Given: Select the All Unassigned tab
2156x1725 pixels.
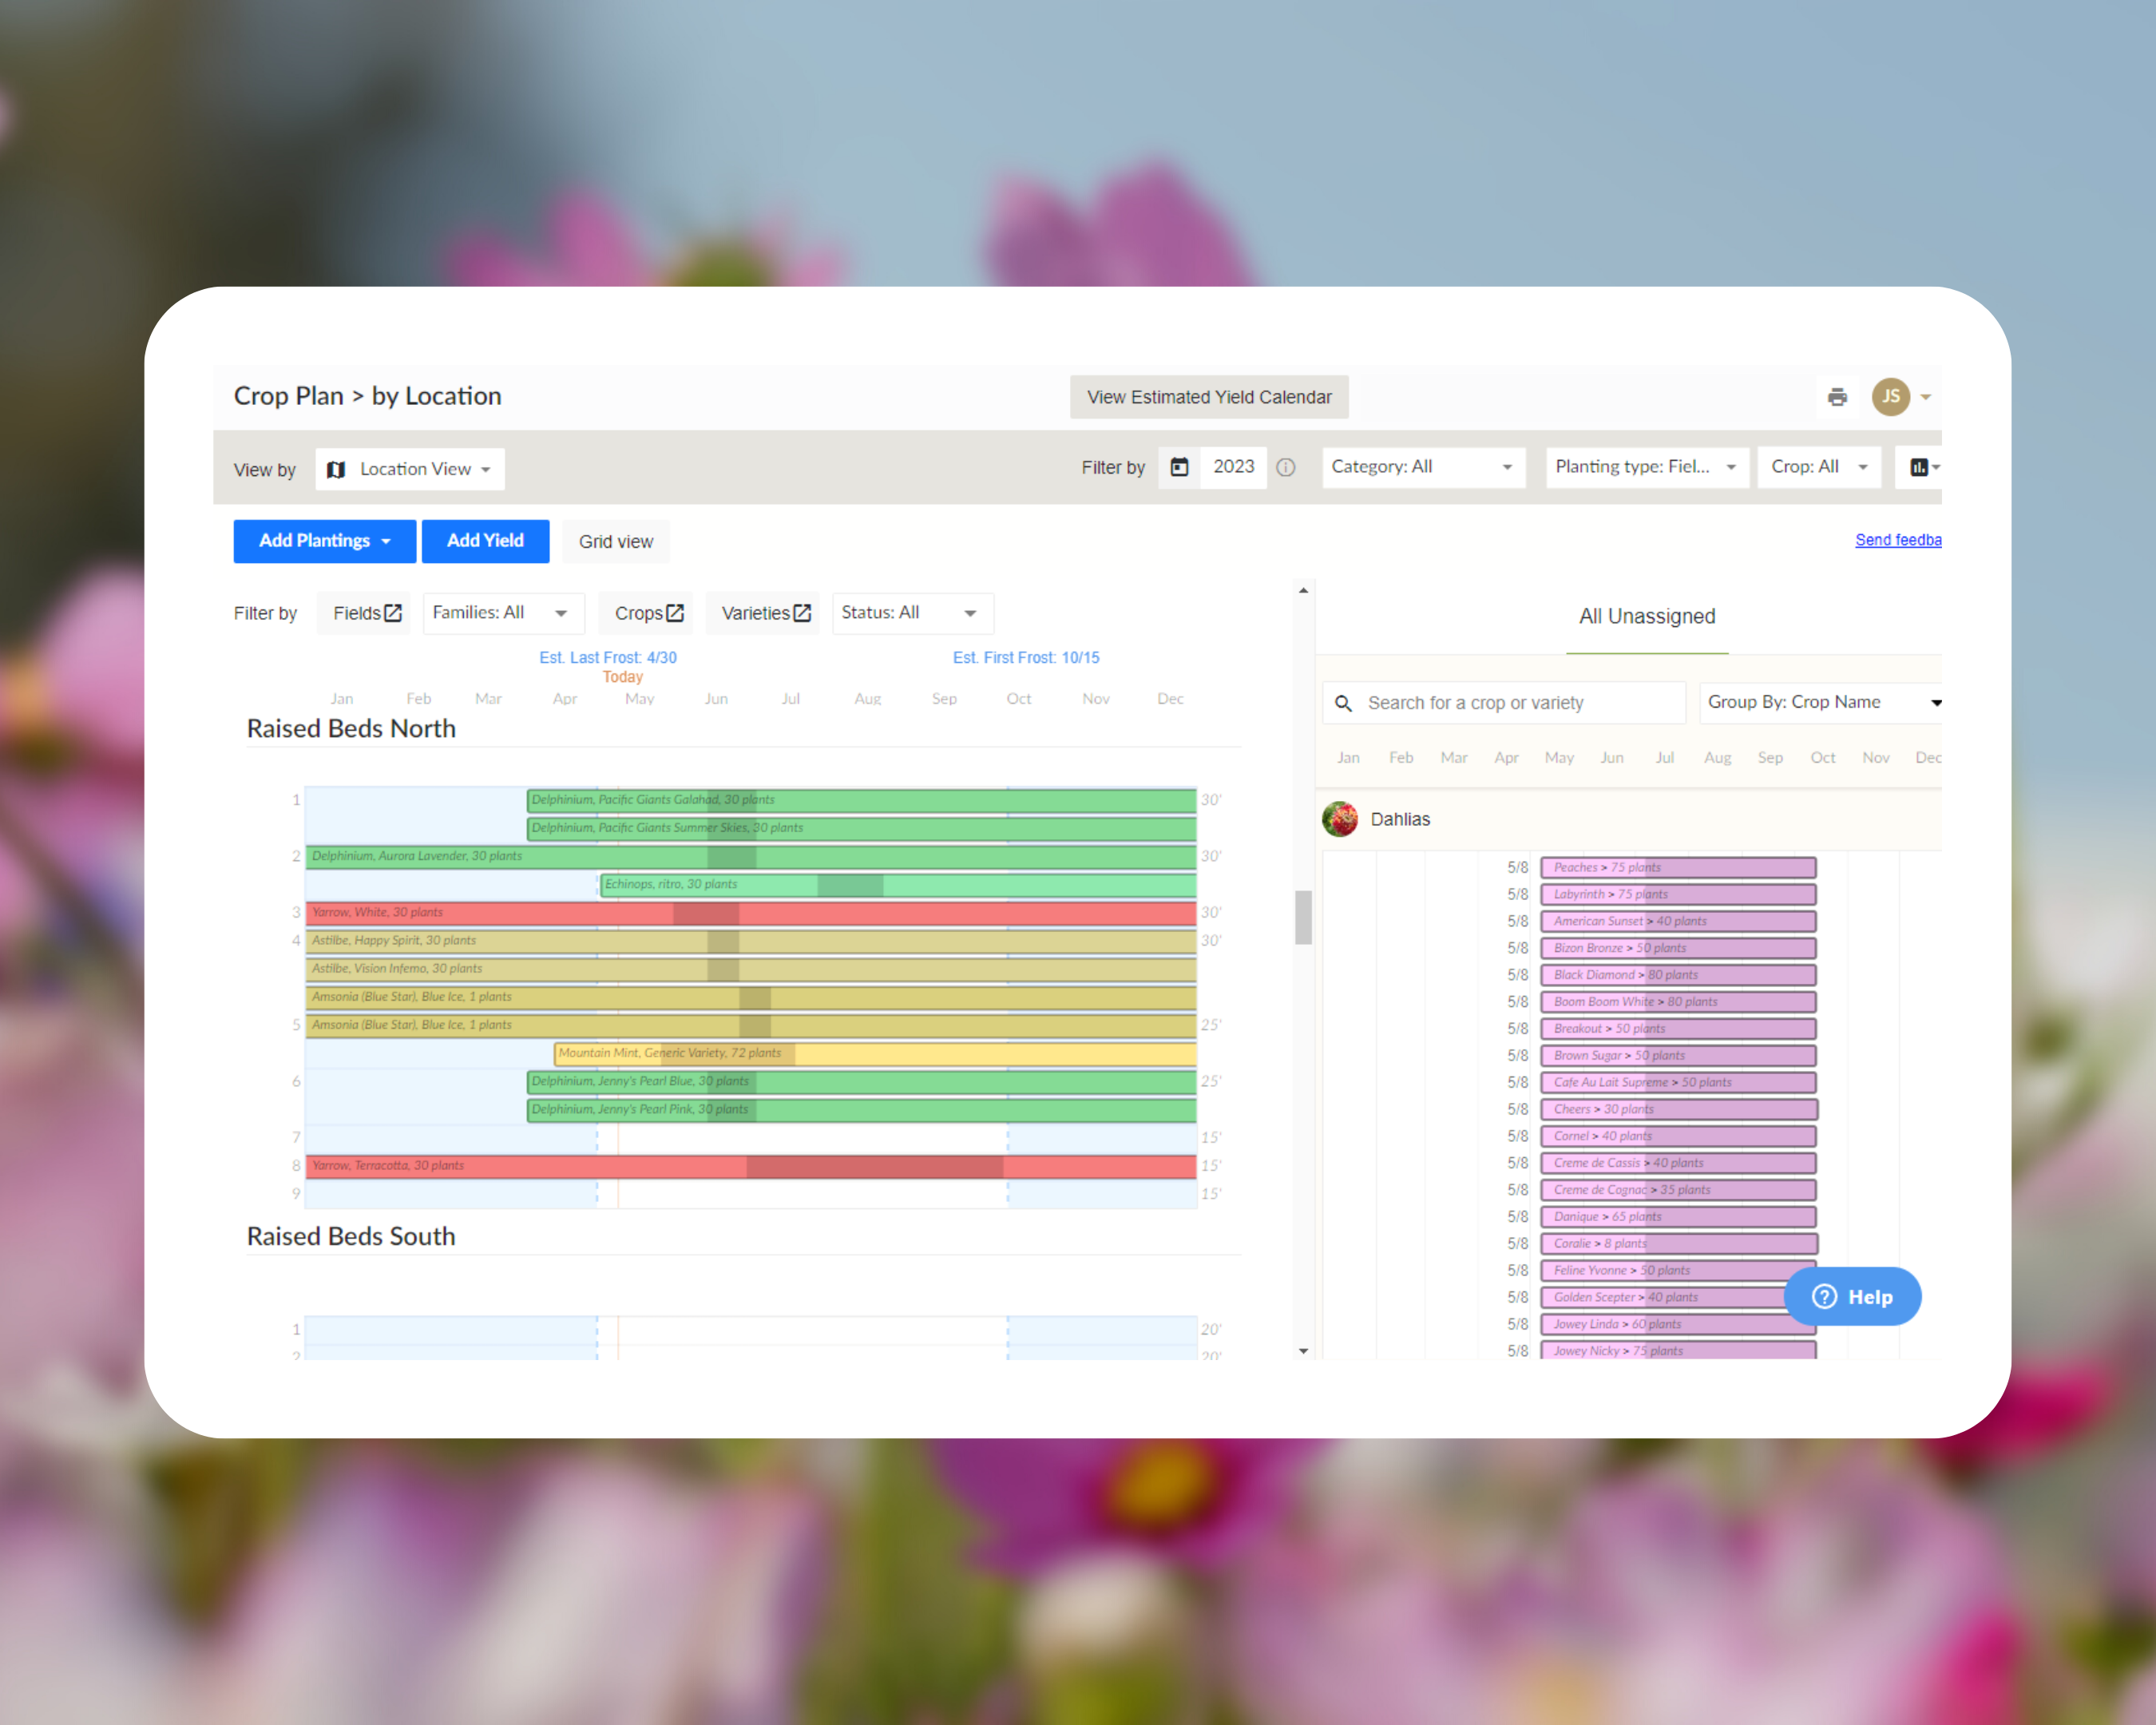Looking at the screenshot, I should pos(1647,617).
